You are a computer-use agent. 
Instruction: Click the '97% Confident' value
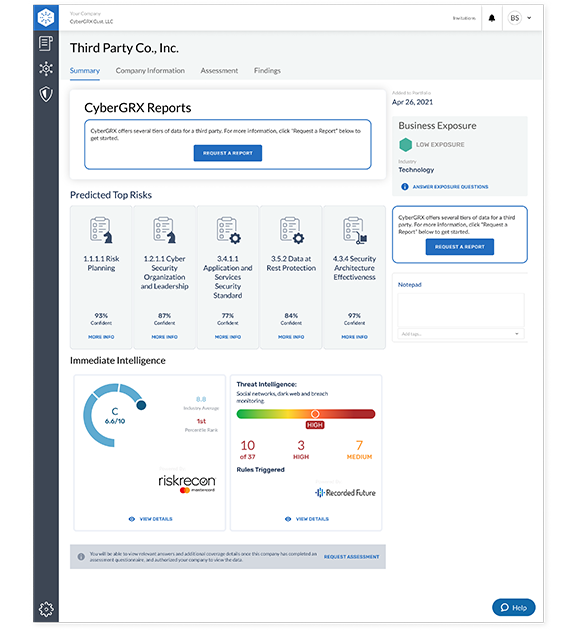[x=354, y=319]
